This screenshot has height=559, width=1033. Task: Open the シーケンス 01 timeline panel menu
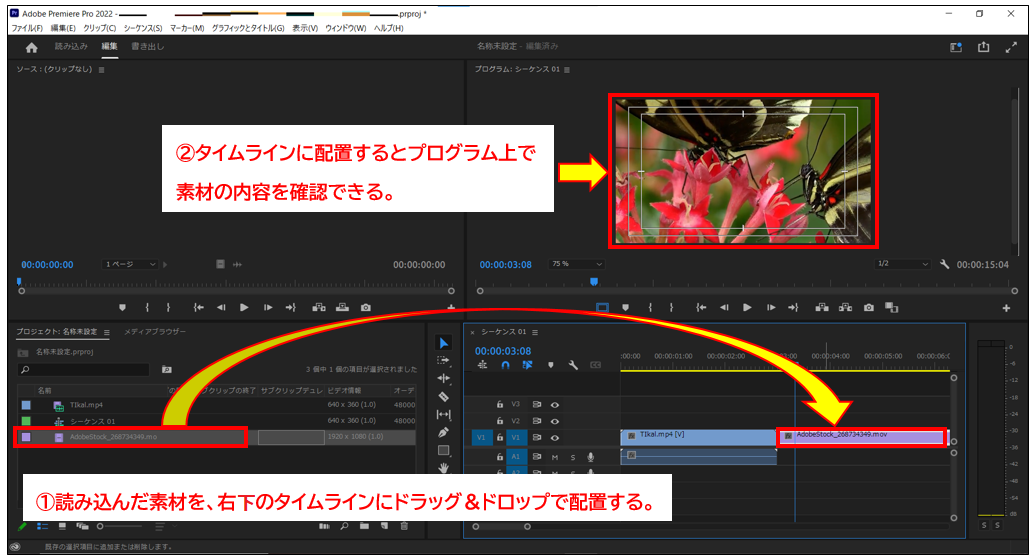[535, 333]
